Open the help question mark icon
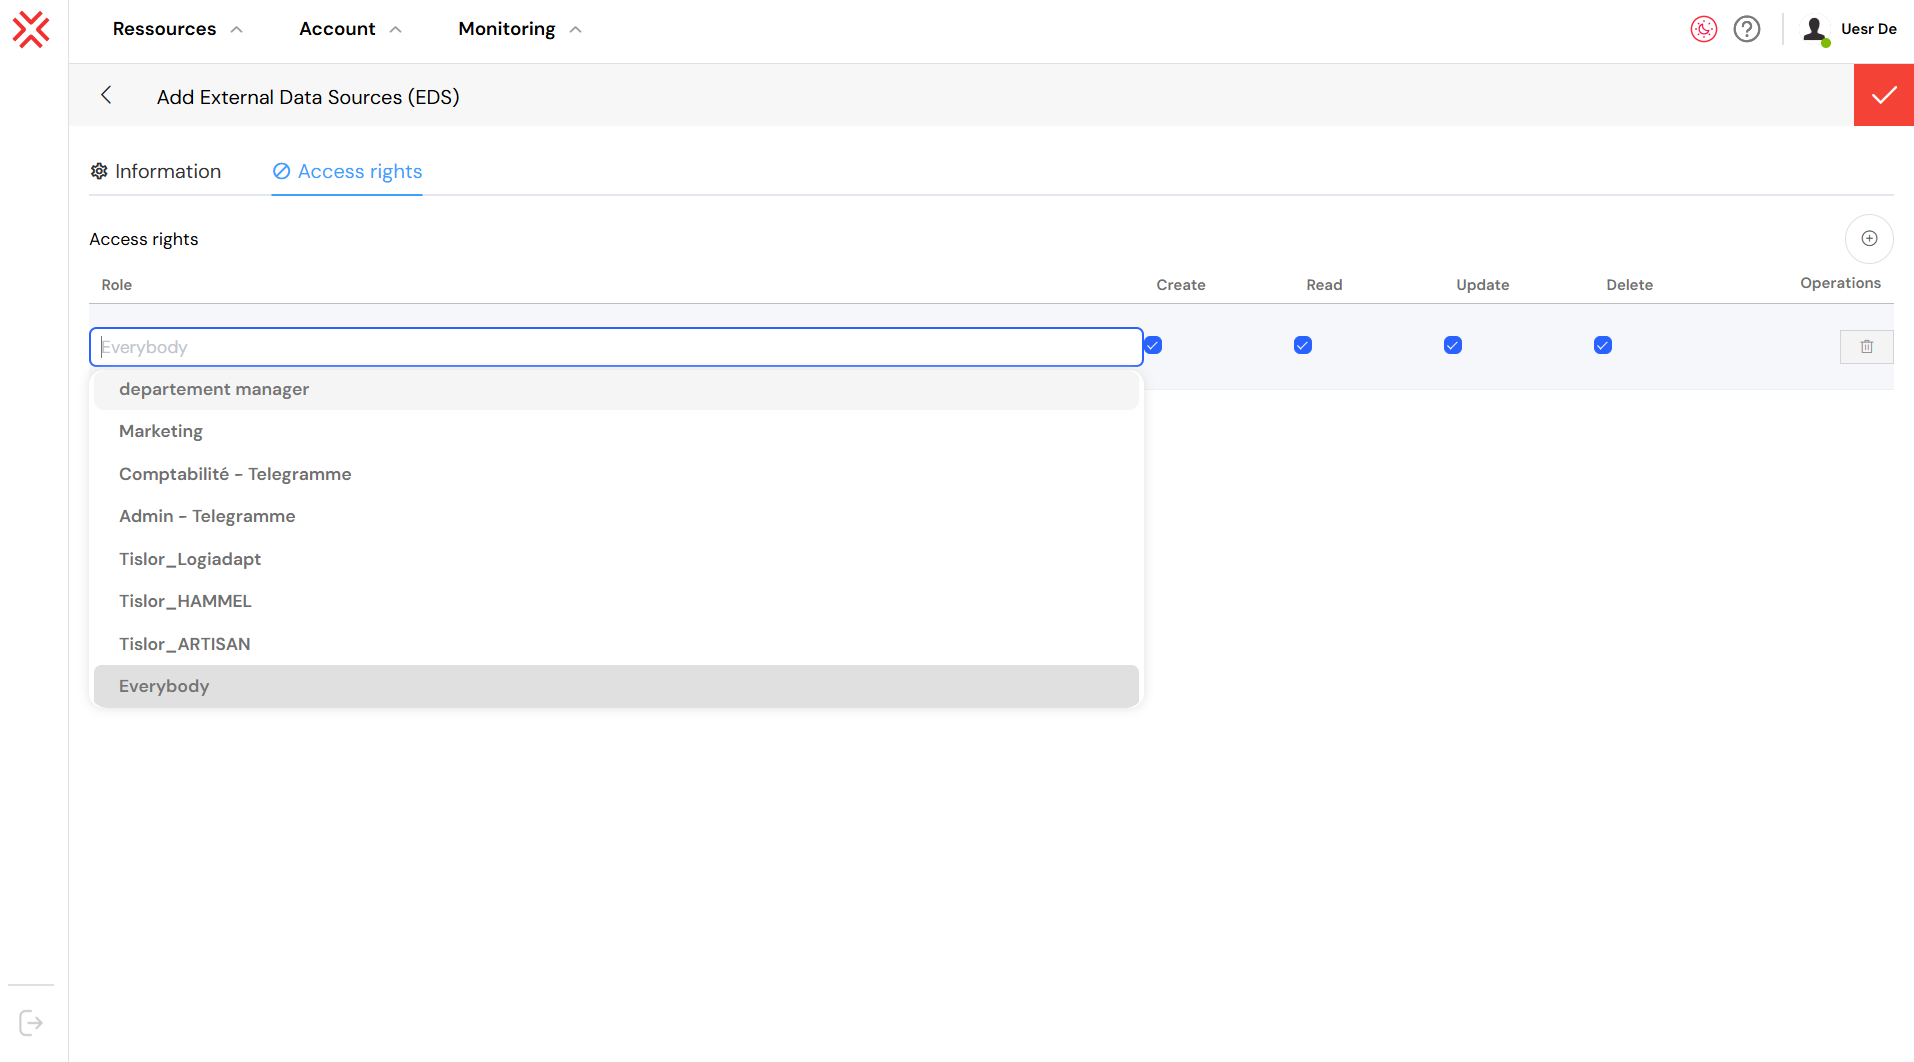Viewport: 1914px width, 1062px height. pyautogui.click(x=1747, y=29)
